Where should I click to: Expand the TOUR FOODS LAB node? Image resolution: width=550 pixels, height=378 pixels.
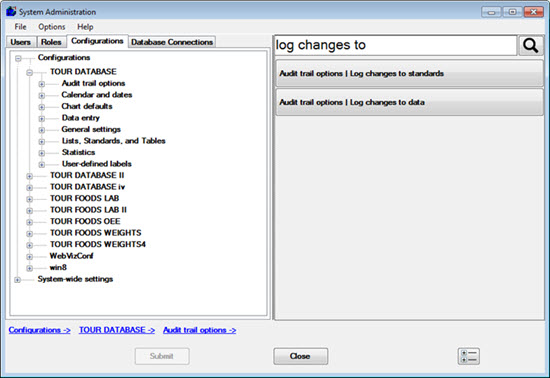29,199
